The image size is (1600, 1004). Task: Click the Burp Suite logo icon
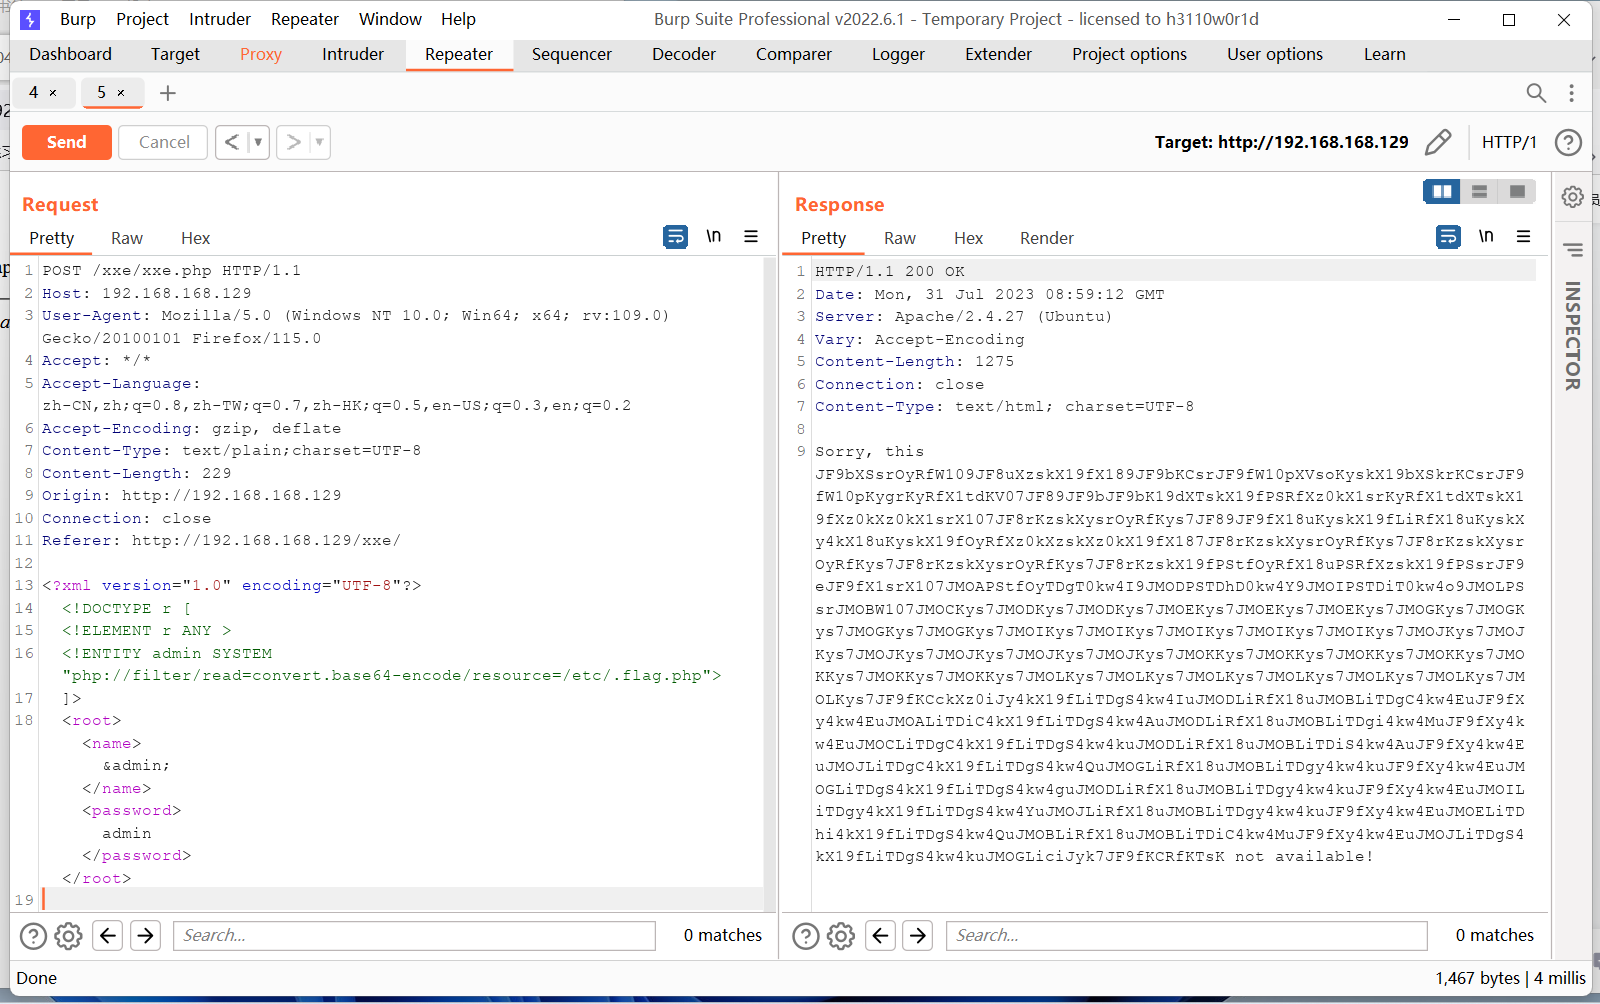(x=31, y=19)
